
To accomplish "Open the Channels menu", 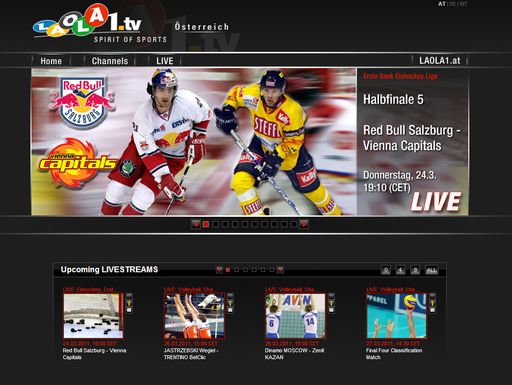I will pos(110,61).
